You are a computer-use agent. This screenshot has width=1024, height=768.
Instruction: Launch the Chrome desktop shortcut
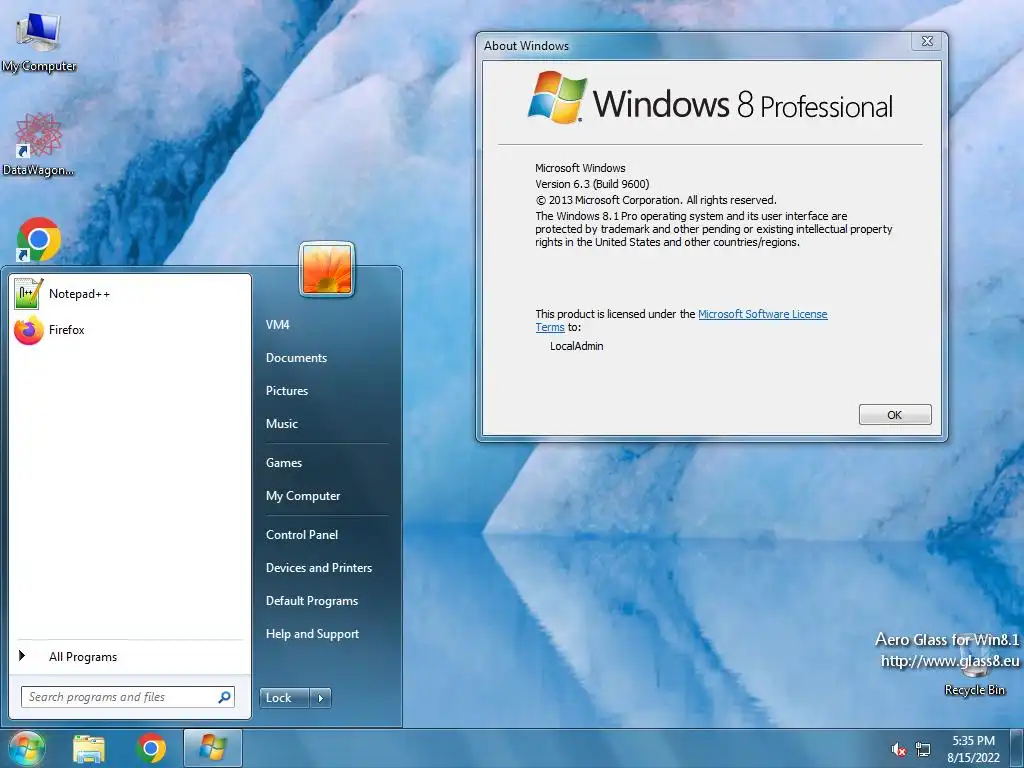(x=39, y=239)
